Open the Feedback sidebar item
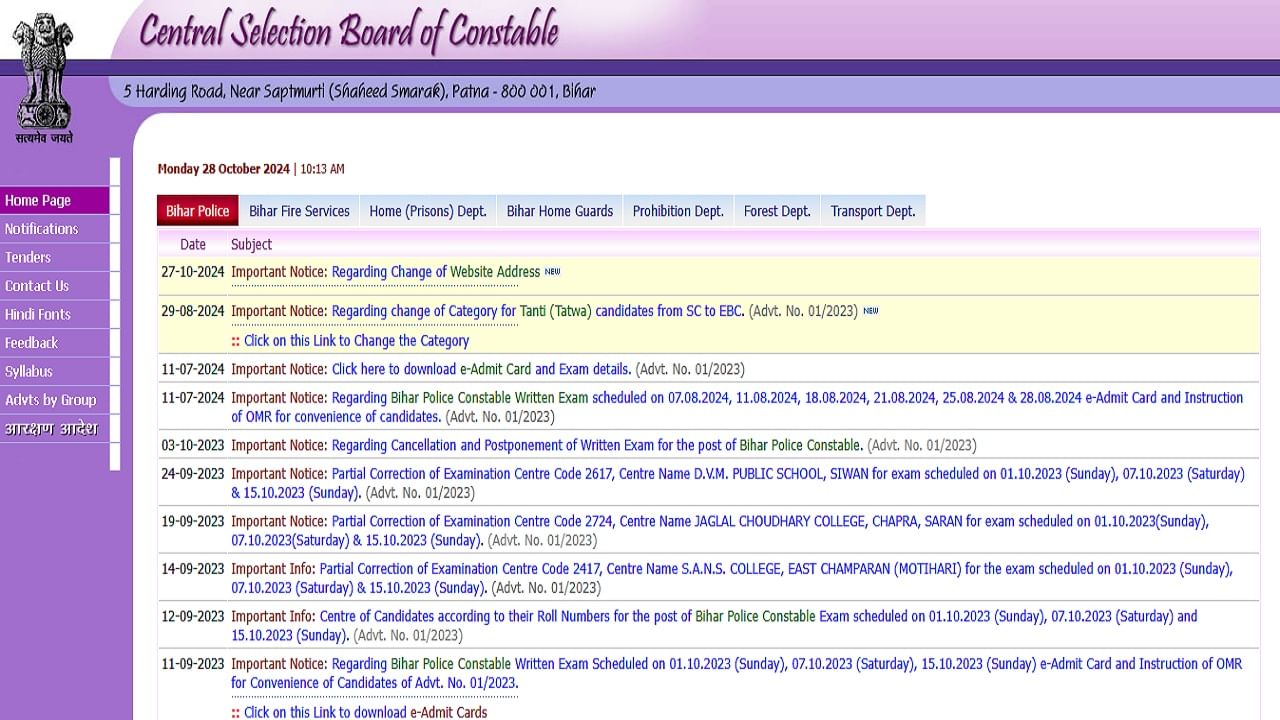Image resolution: width=1280 pixels, height=720 pixels. 55,343
